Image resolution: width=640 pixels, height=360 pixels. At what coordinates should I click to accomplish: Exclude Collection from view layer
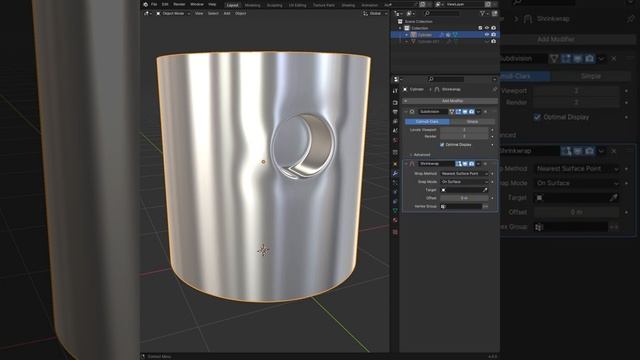coord(480,28)
